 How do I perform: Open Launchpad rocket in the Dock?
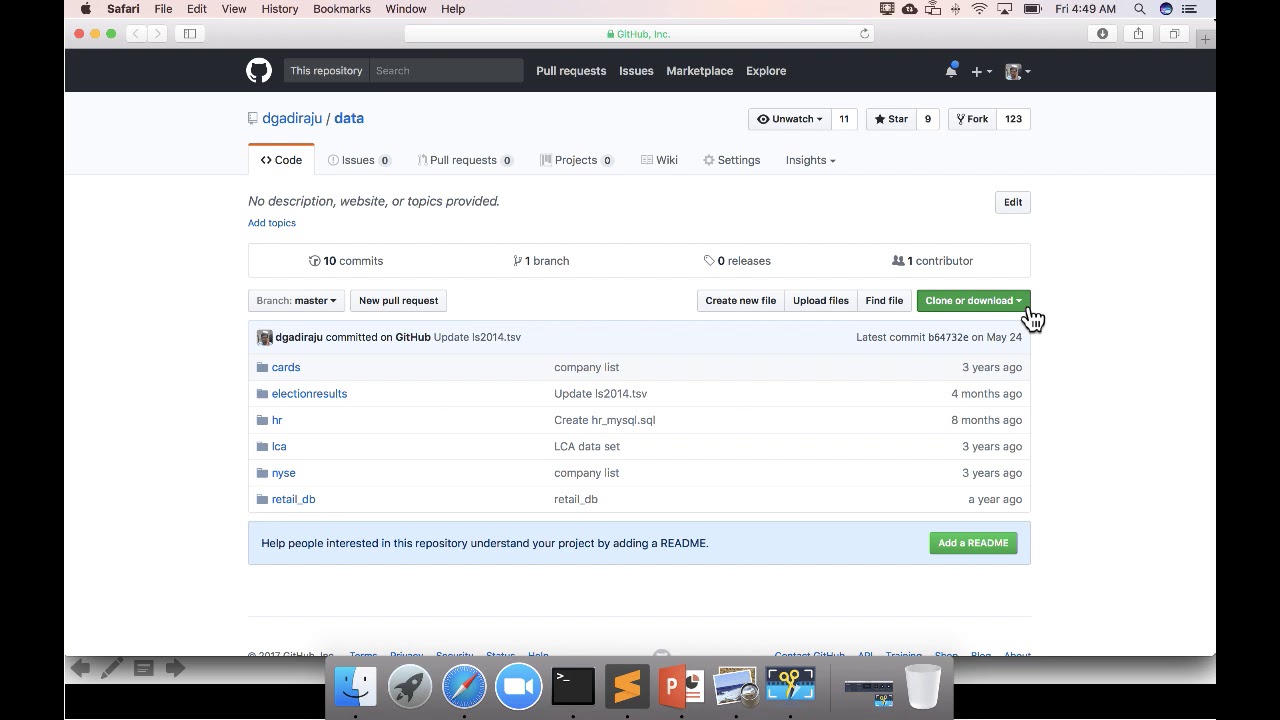click(x=410, y=687)
